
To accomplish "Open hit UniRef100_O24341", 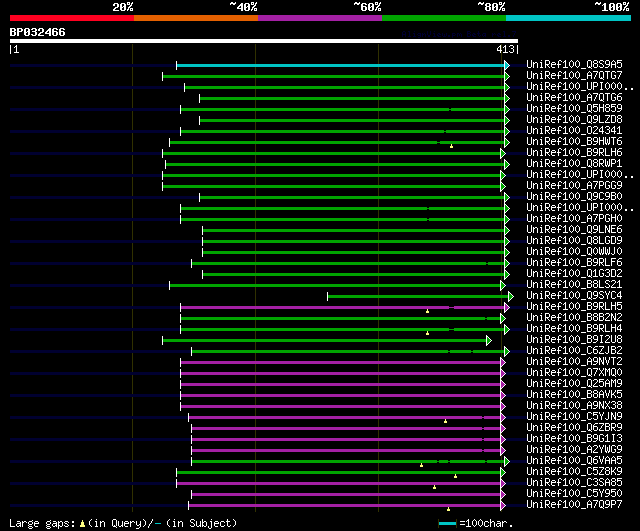I will [574, 131].
